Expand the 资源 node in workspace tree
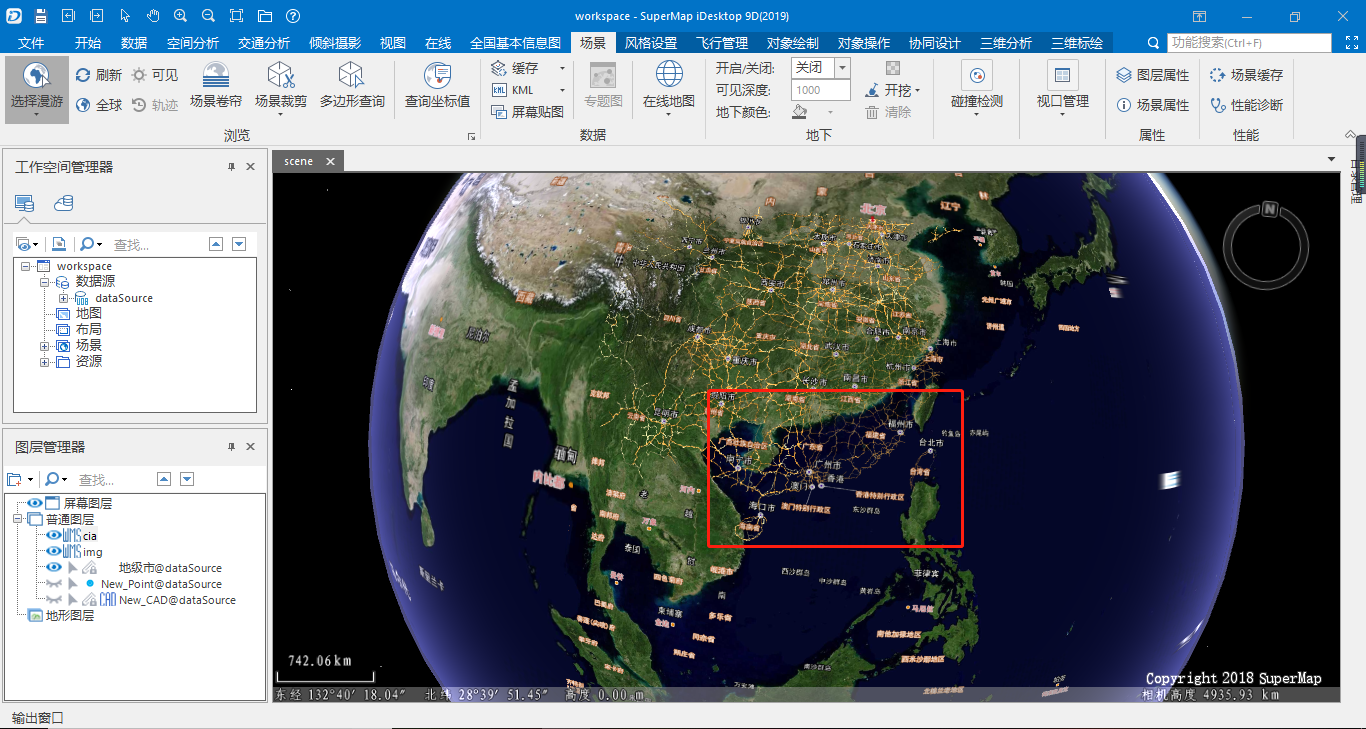Image resolution: width=1366 pixels, height=729 pixels. (x=44, y=362)
